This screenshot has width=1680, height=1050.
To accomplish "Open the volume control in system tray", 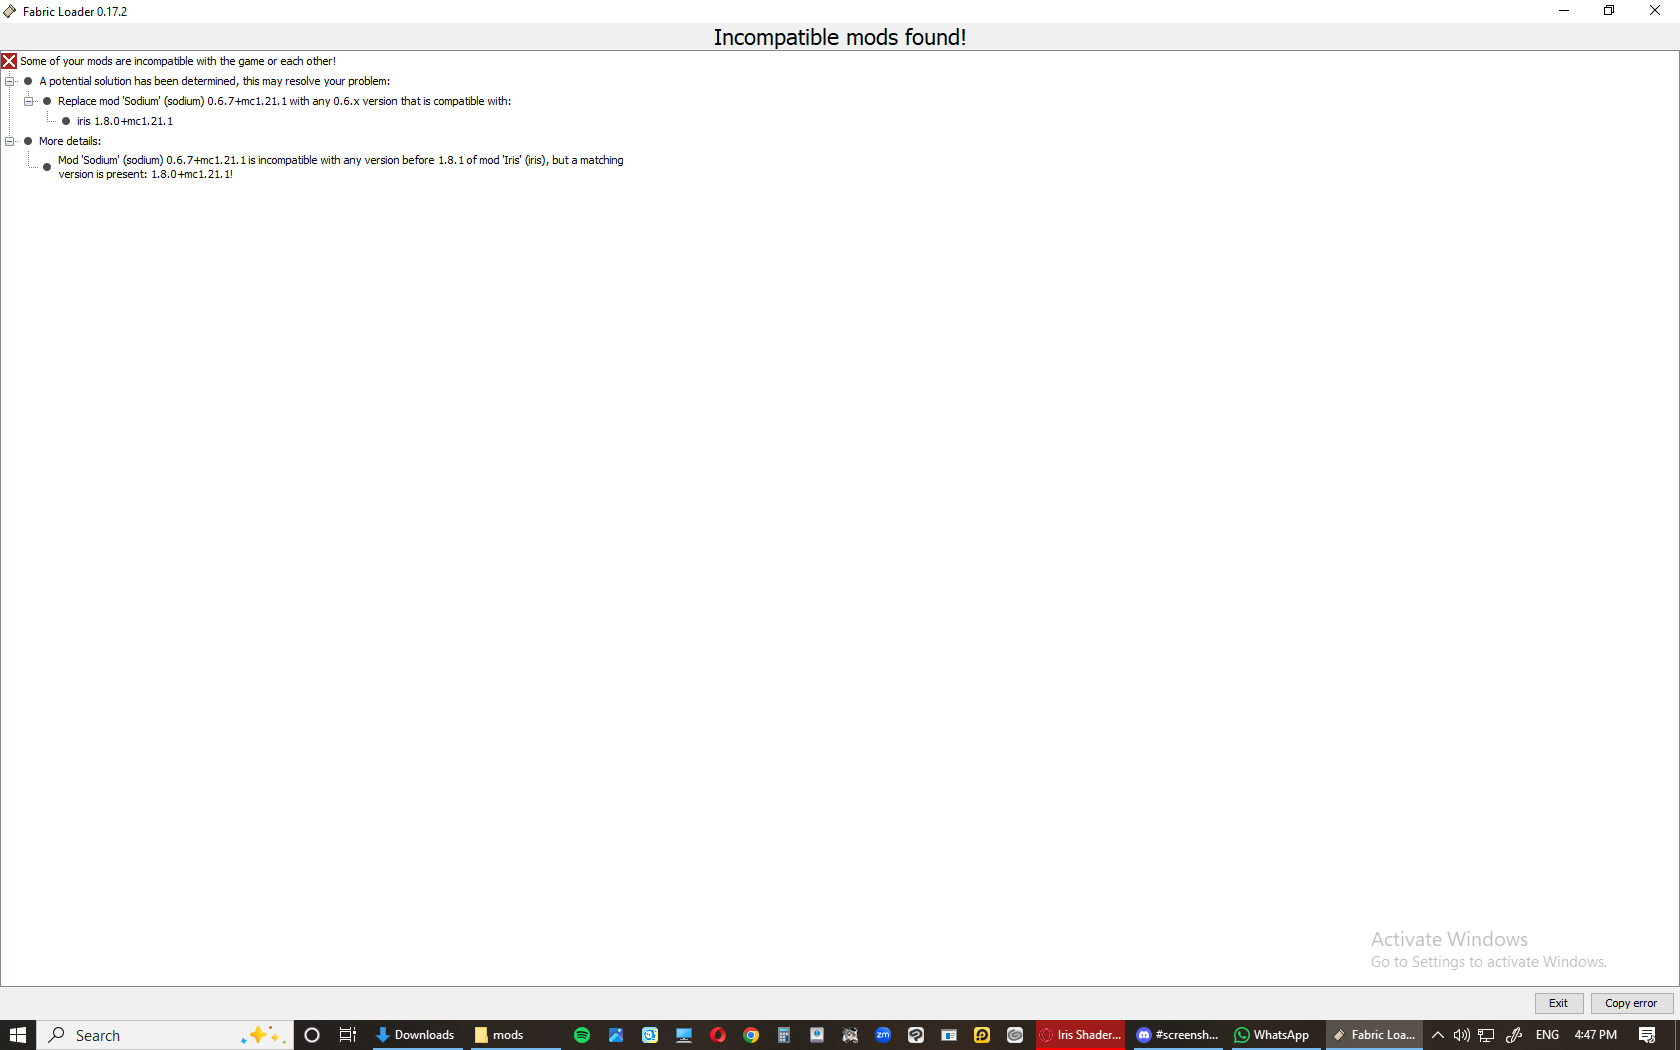I will click(x=1462, y=1035).
